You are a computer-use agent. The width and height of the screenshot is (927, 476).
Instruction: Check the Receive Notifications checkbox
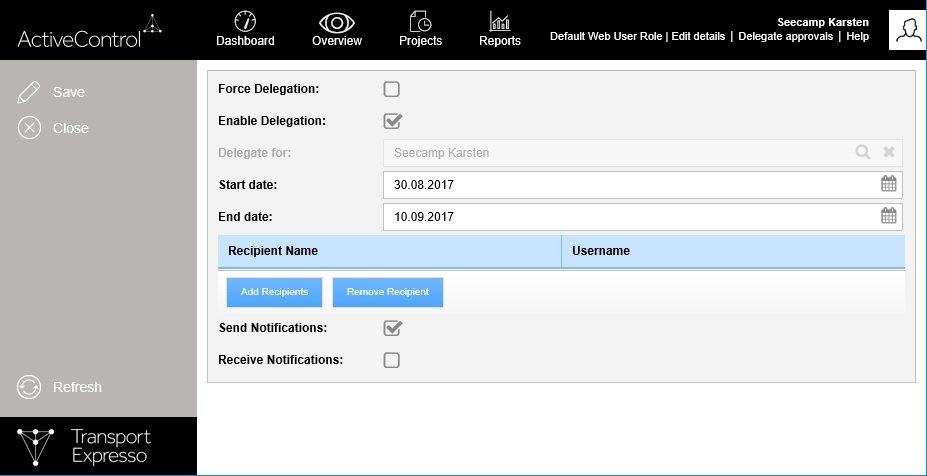pos(391,360)
